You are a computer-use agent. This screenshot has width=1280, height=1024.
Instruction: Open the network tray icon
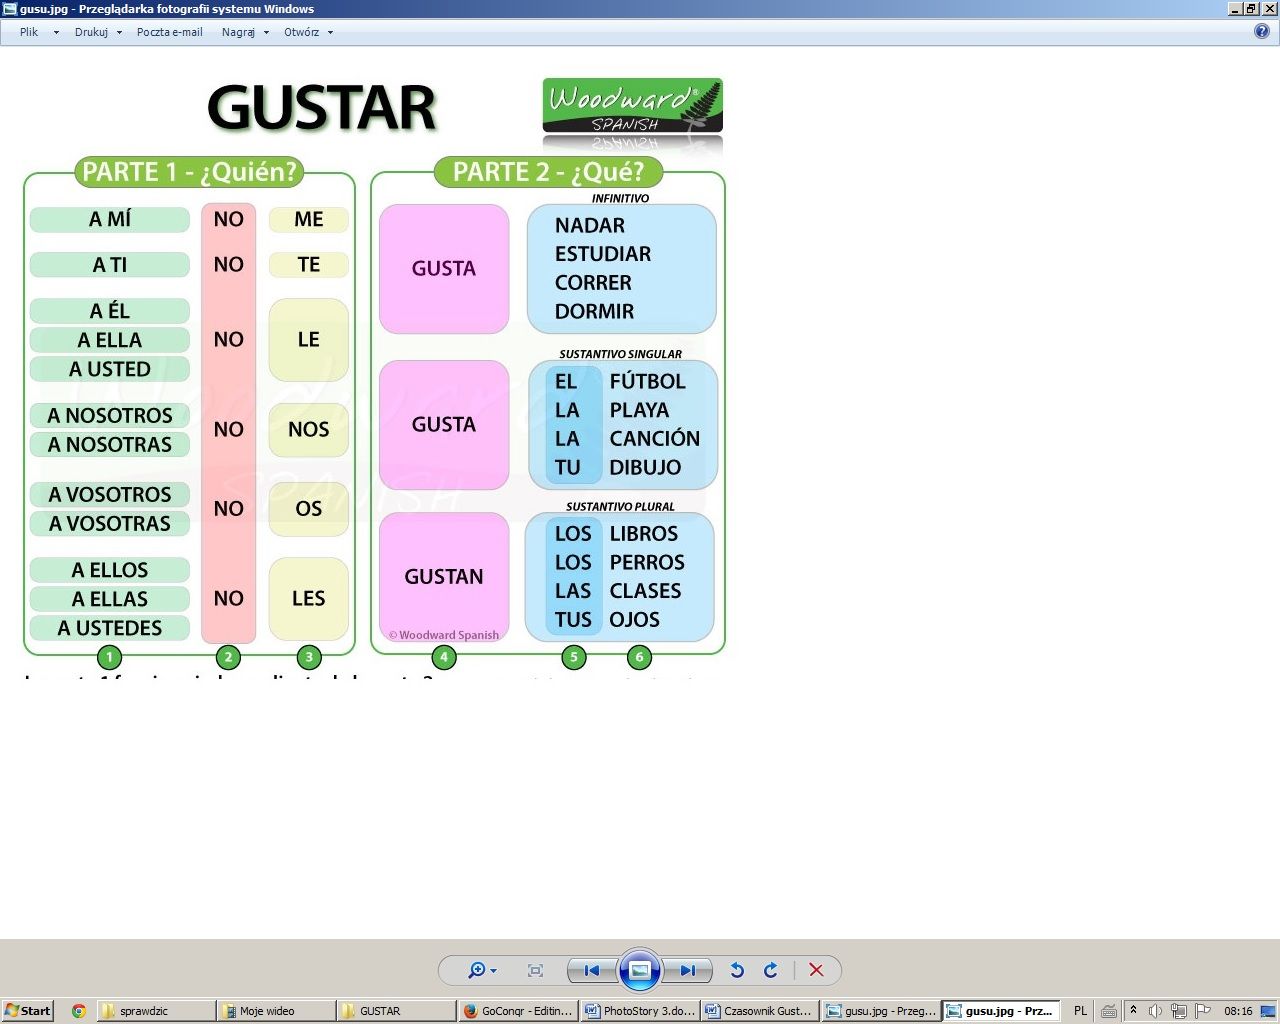click(x=1179, y=1011)
